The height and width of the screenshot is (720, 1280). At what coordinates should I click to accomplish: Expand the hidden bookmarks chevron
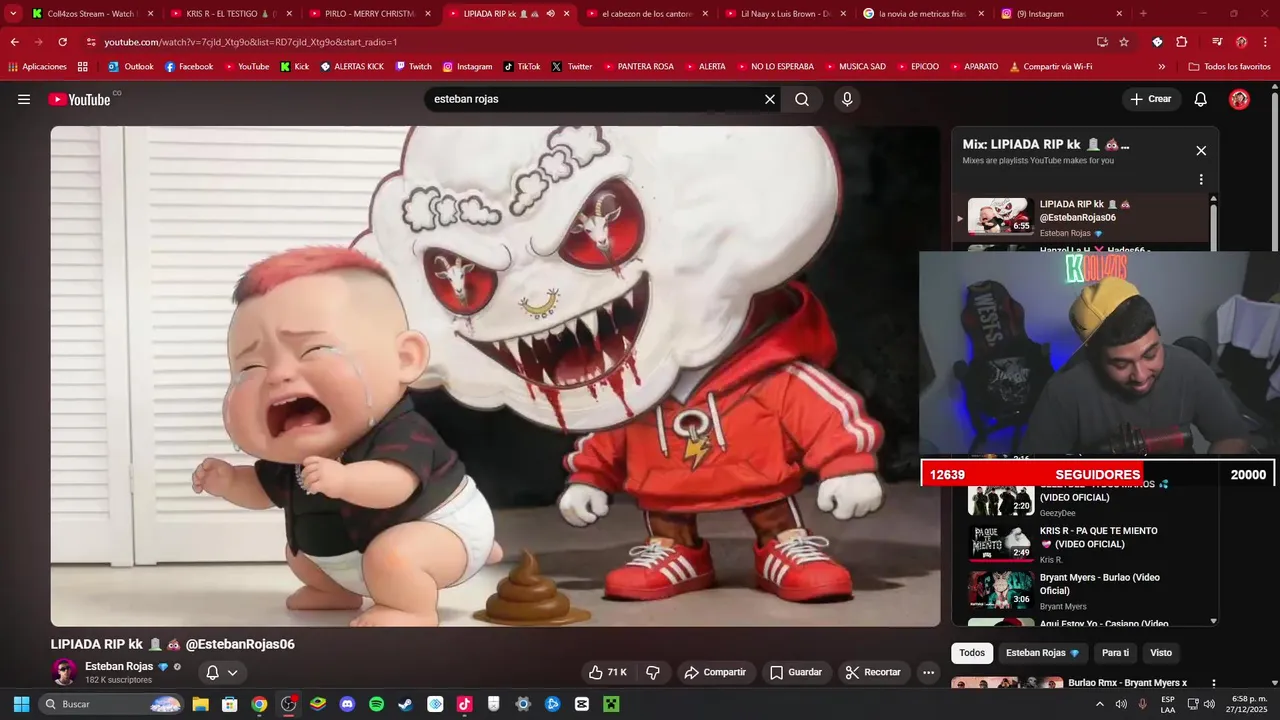1162,67
